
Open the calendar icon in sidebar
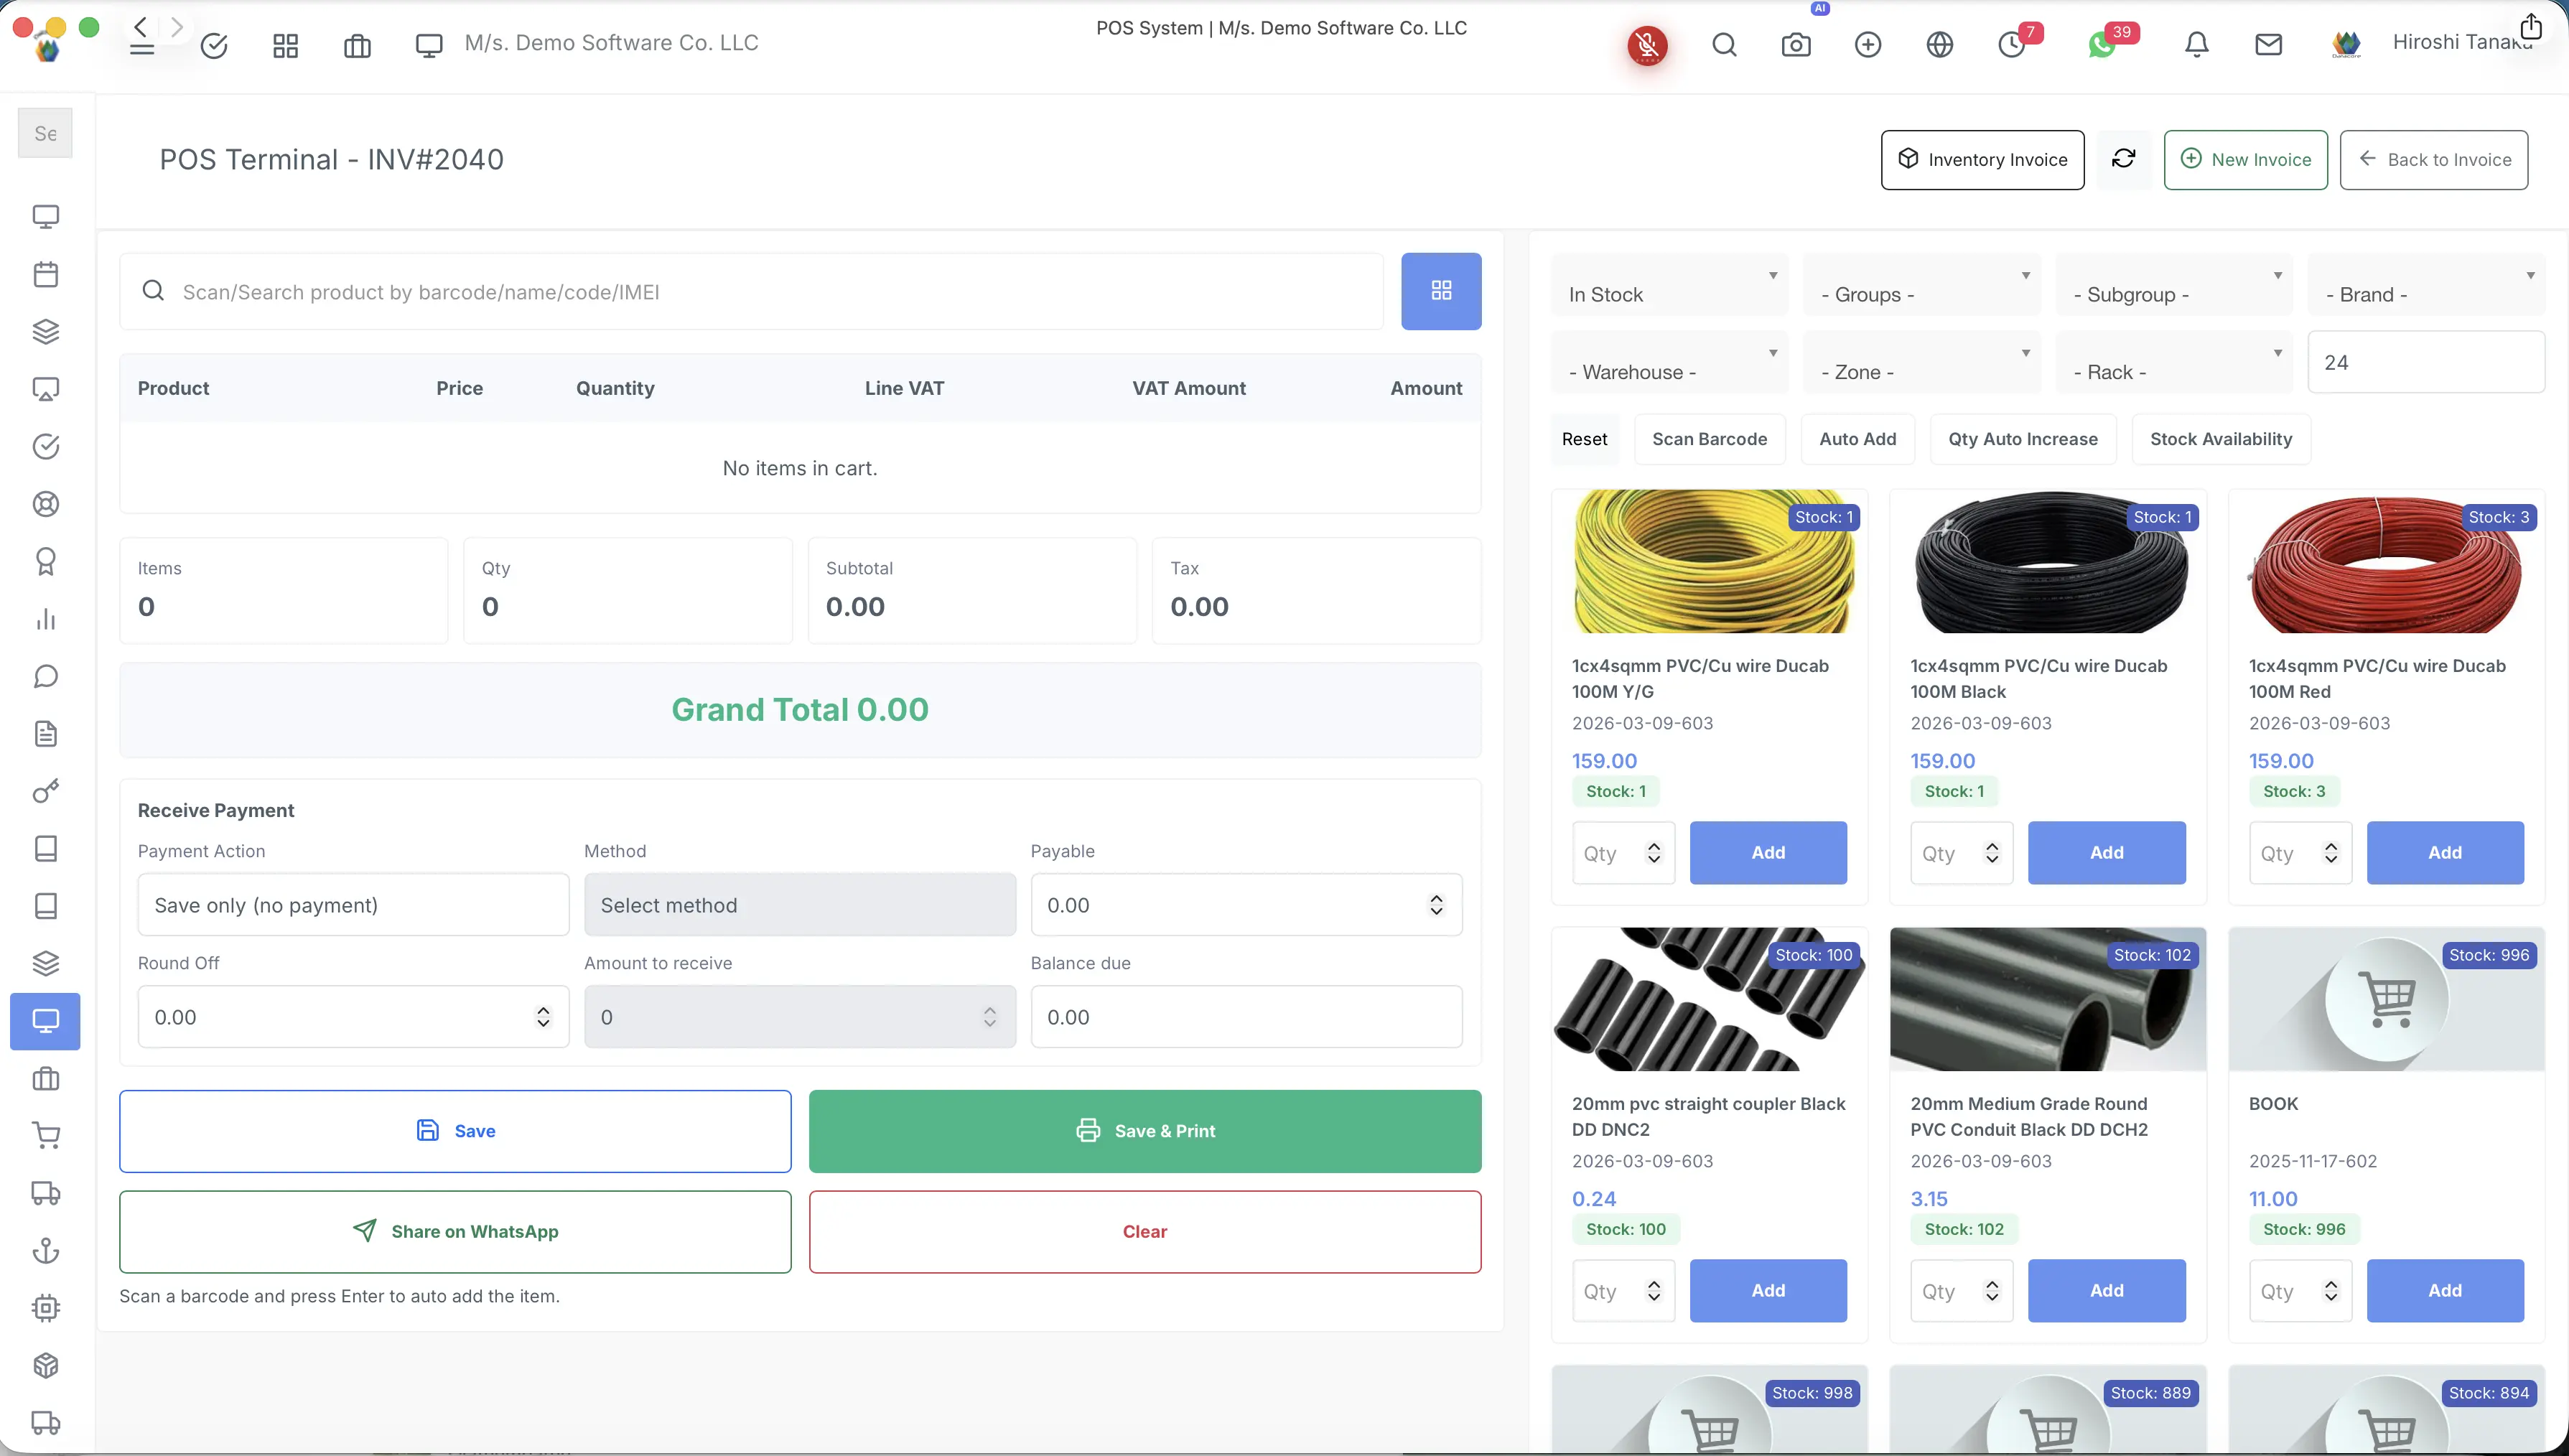tap(46, 274)
